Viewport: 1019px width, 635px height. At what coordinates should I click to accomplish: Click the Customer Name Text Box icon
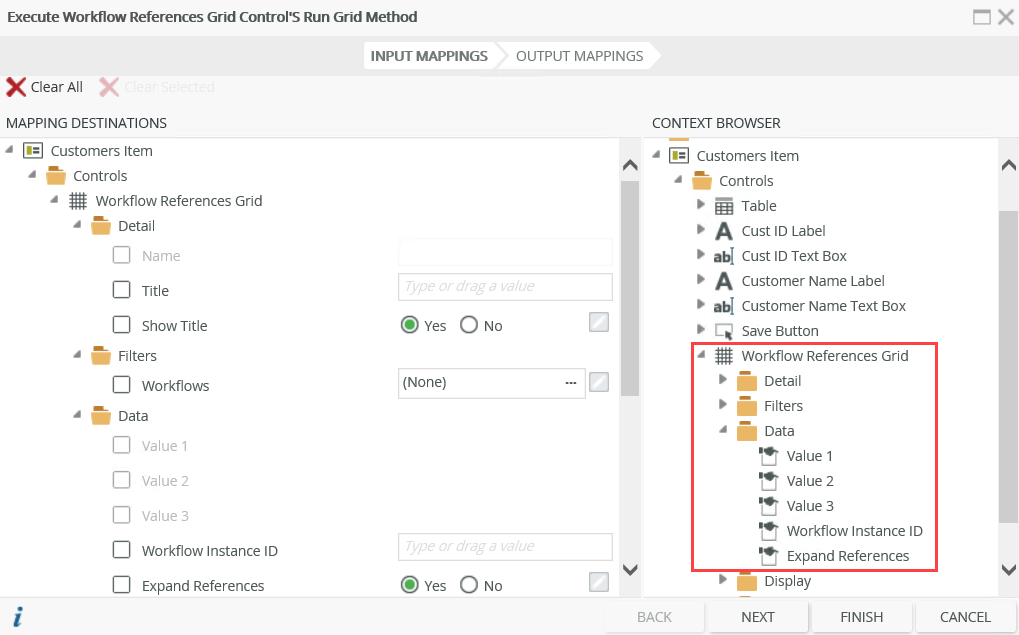coord(724,306)
